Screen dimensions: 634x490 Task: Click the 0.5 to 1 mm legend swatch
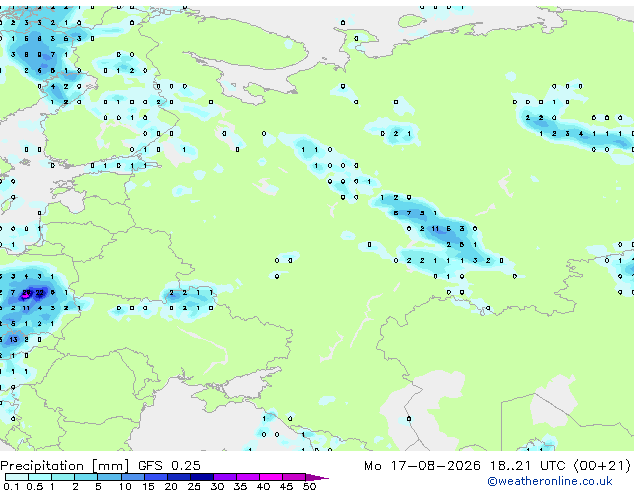coord(40,477)
